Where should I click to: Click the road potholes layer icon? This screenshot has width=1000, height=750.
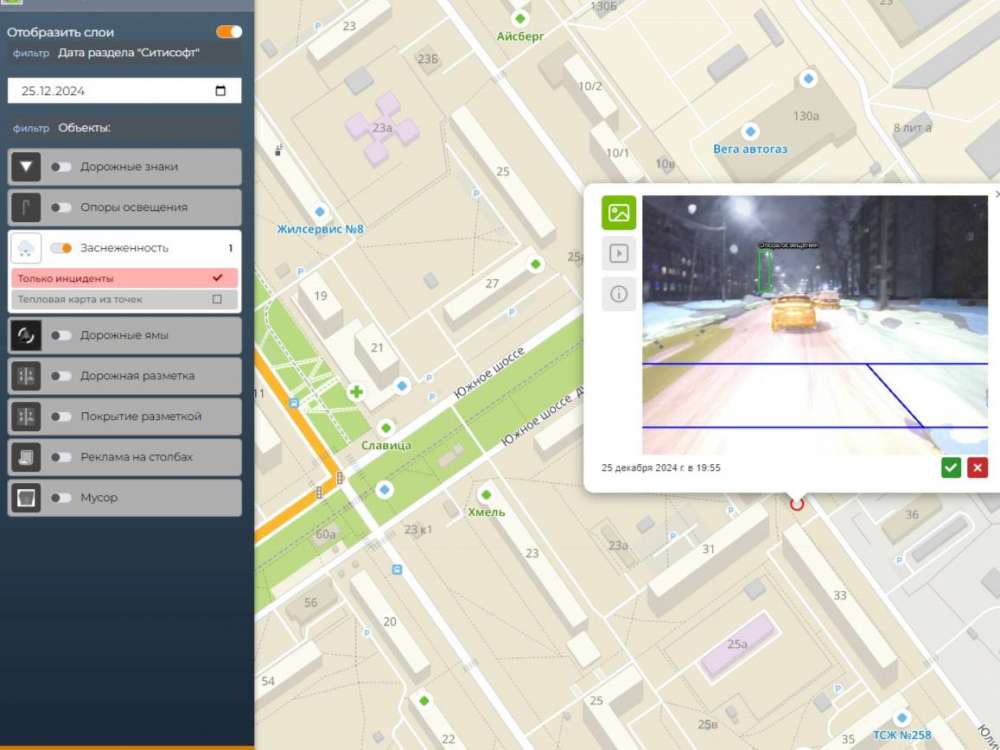click(x=26, y=336)
